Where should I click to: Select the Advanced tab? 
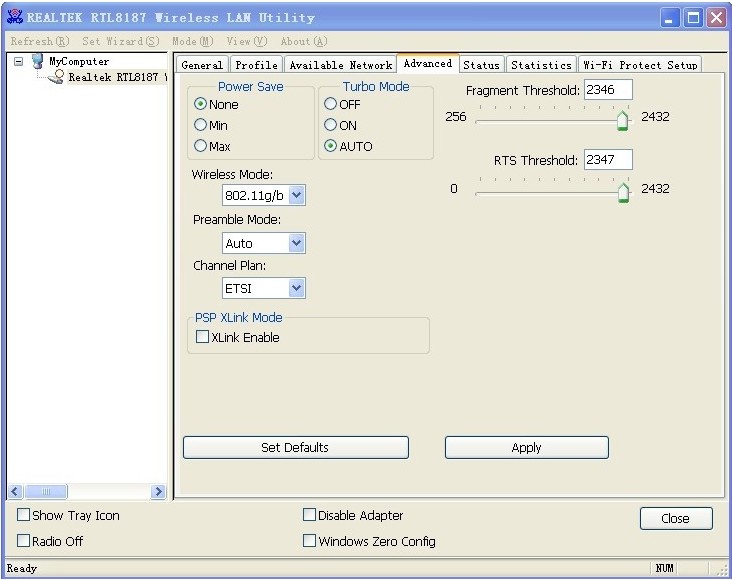428,64
